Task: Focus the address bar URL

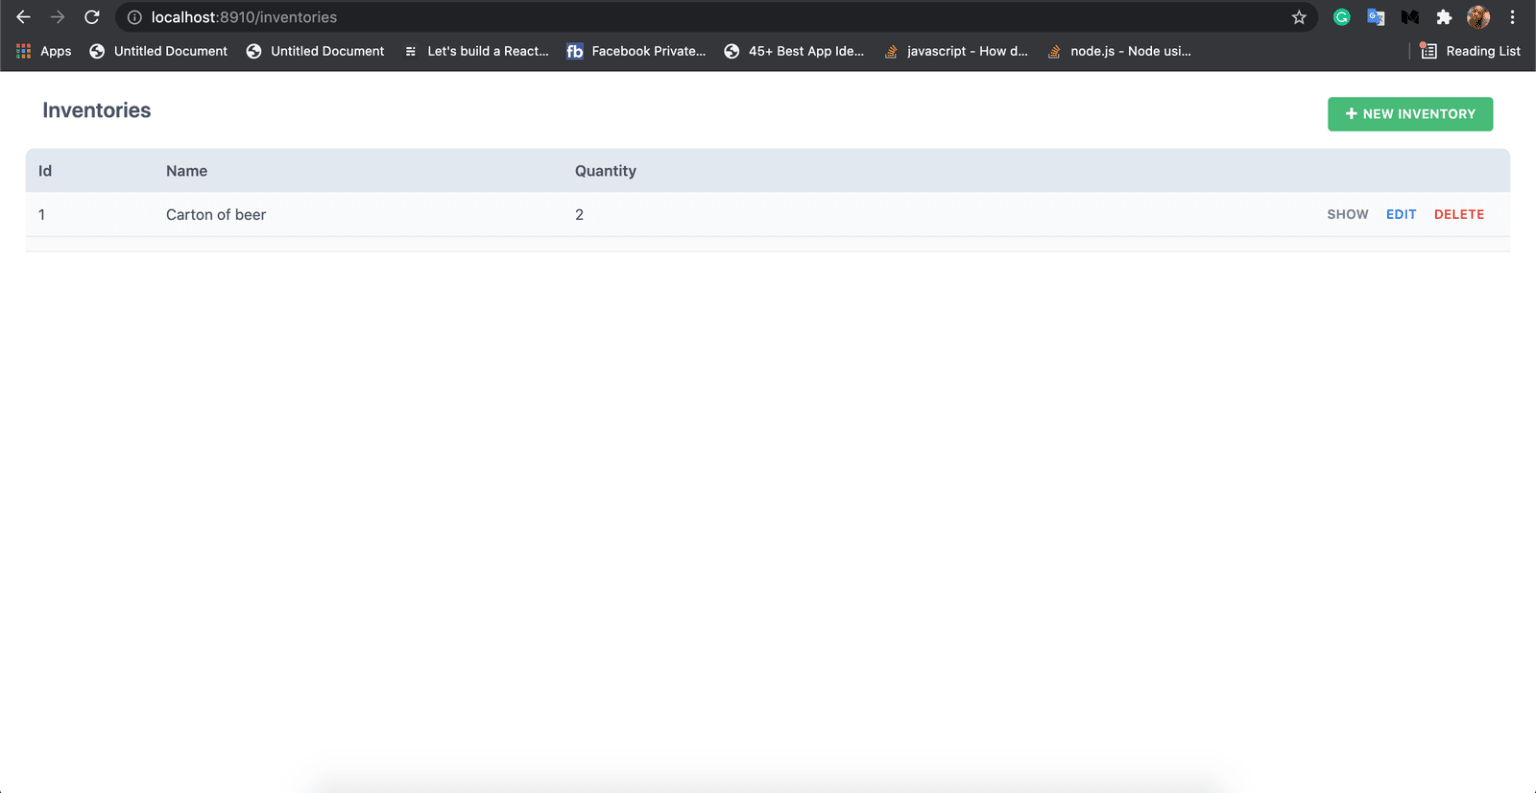Action: click(244, 17)
